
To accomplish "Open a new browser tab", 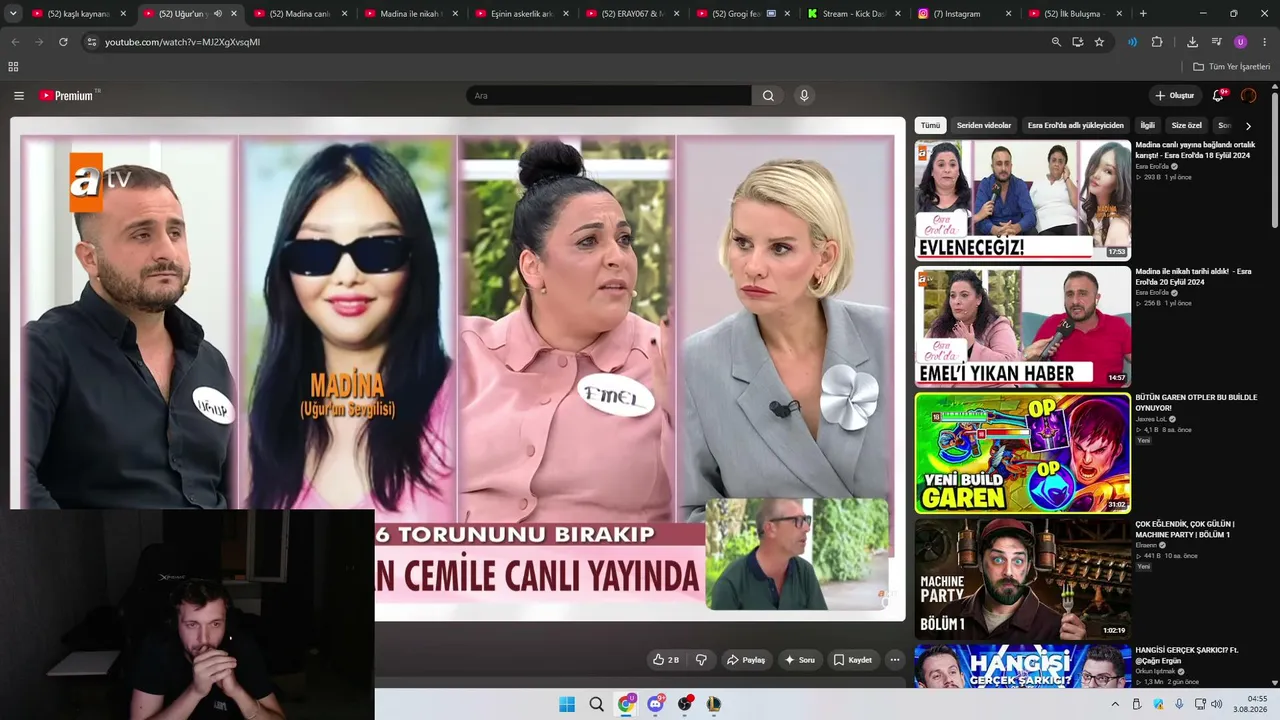I will click(x=1143, y=14).
